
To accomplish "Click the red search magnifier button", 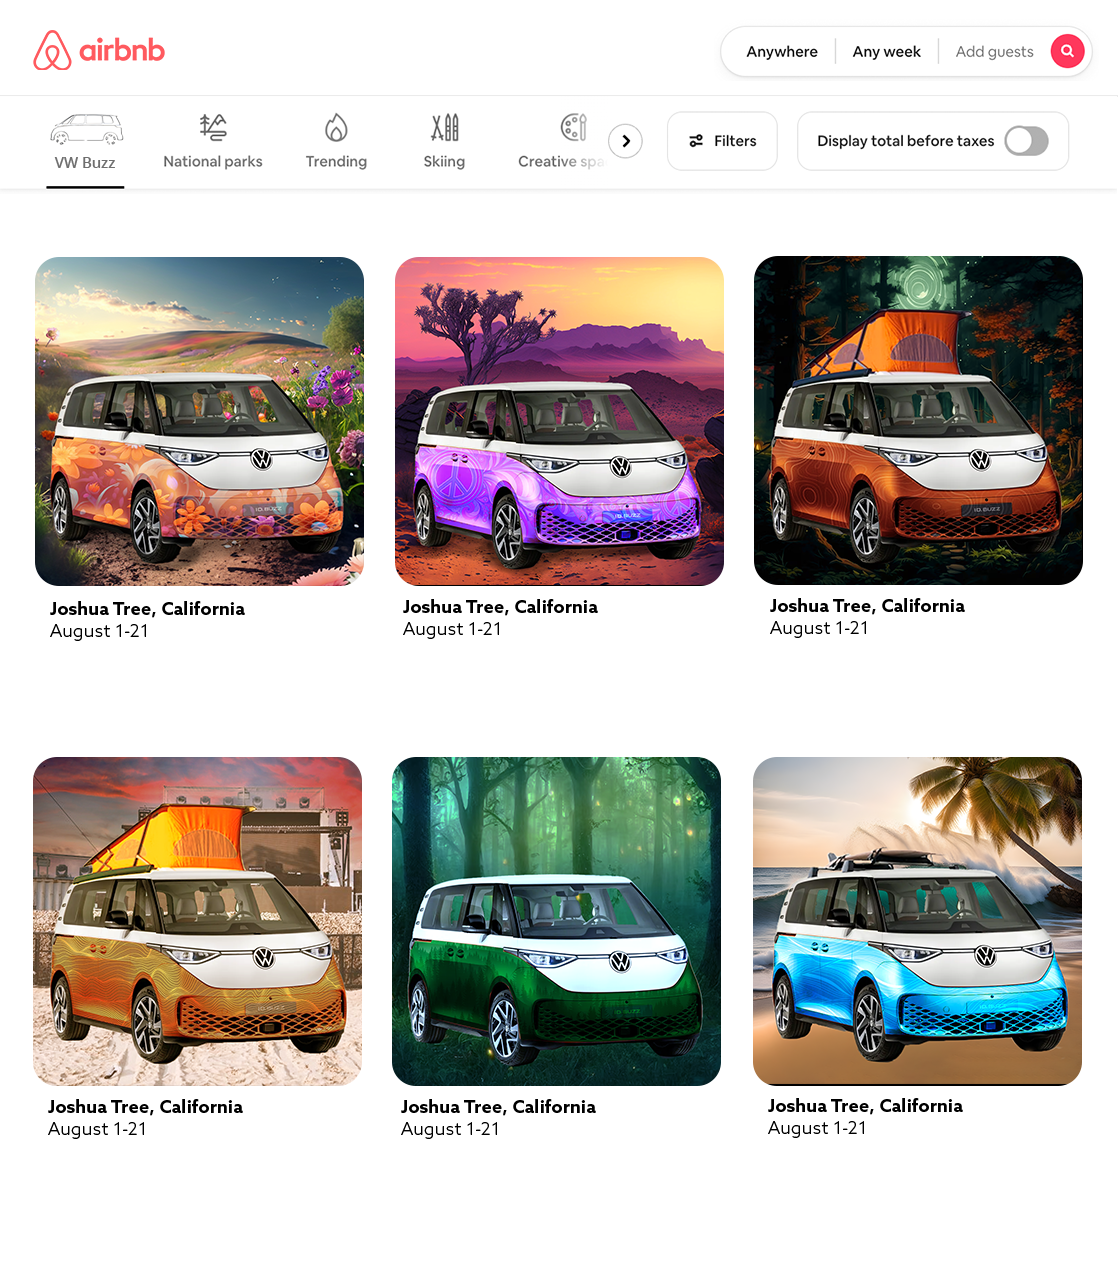I will point(1067,51).
